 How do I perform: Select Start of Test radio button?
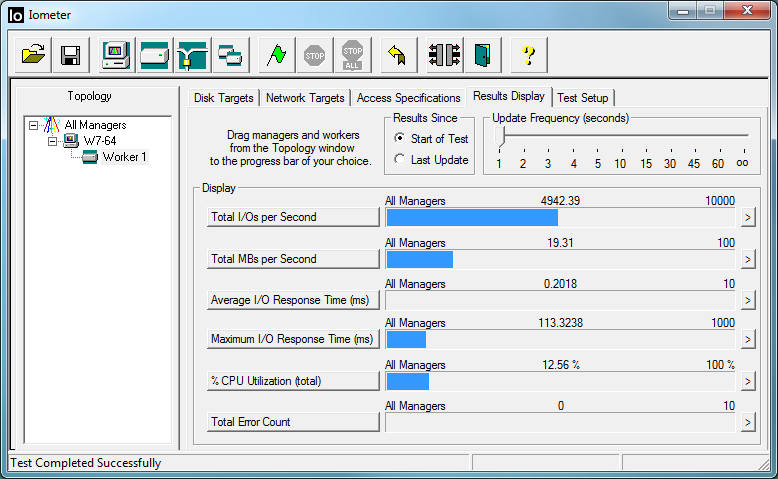coord(399,138)
